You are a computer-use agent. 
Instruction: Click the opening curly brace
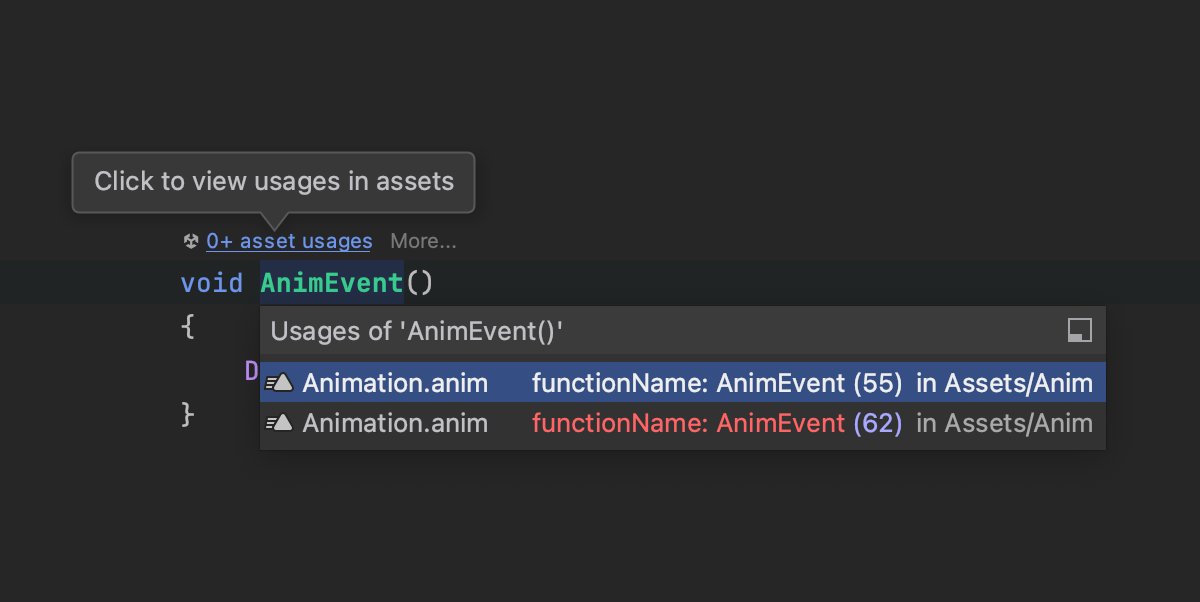pyautogui.click(x=188, y=325)
